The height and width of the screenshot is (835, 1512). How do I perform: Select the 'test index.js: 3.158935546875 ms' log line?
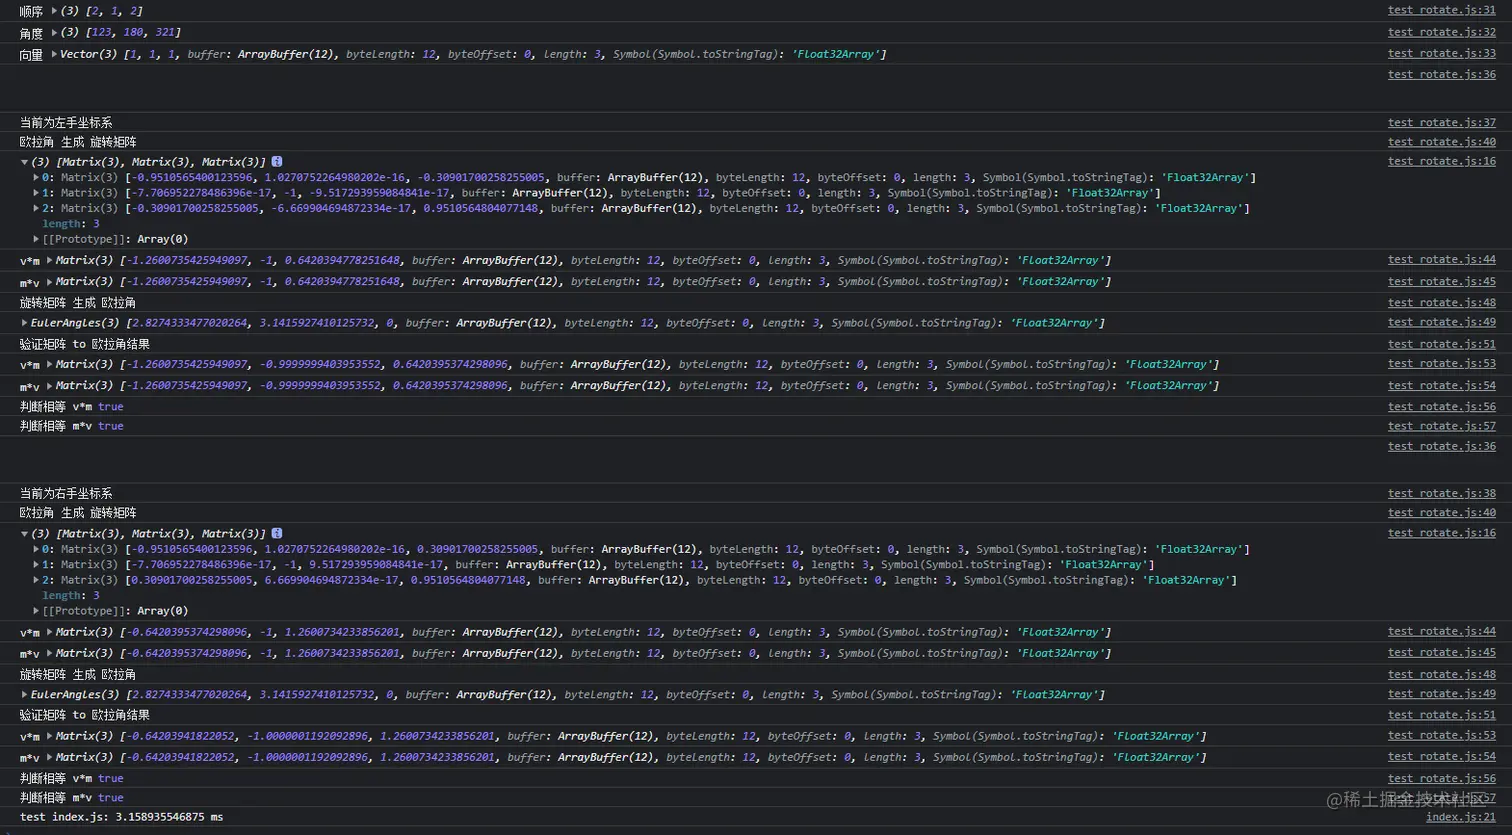(x=121, y=817)
